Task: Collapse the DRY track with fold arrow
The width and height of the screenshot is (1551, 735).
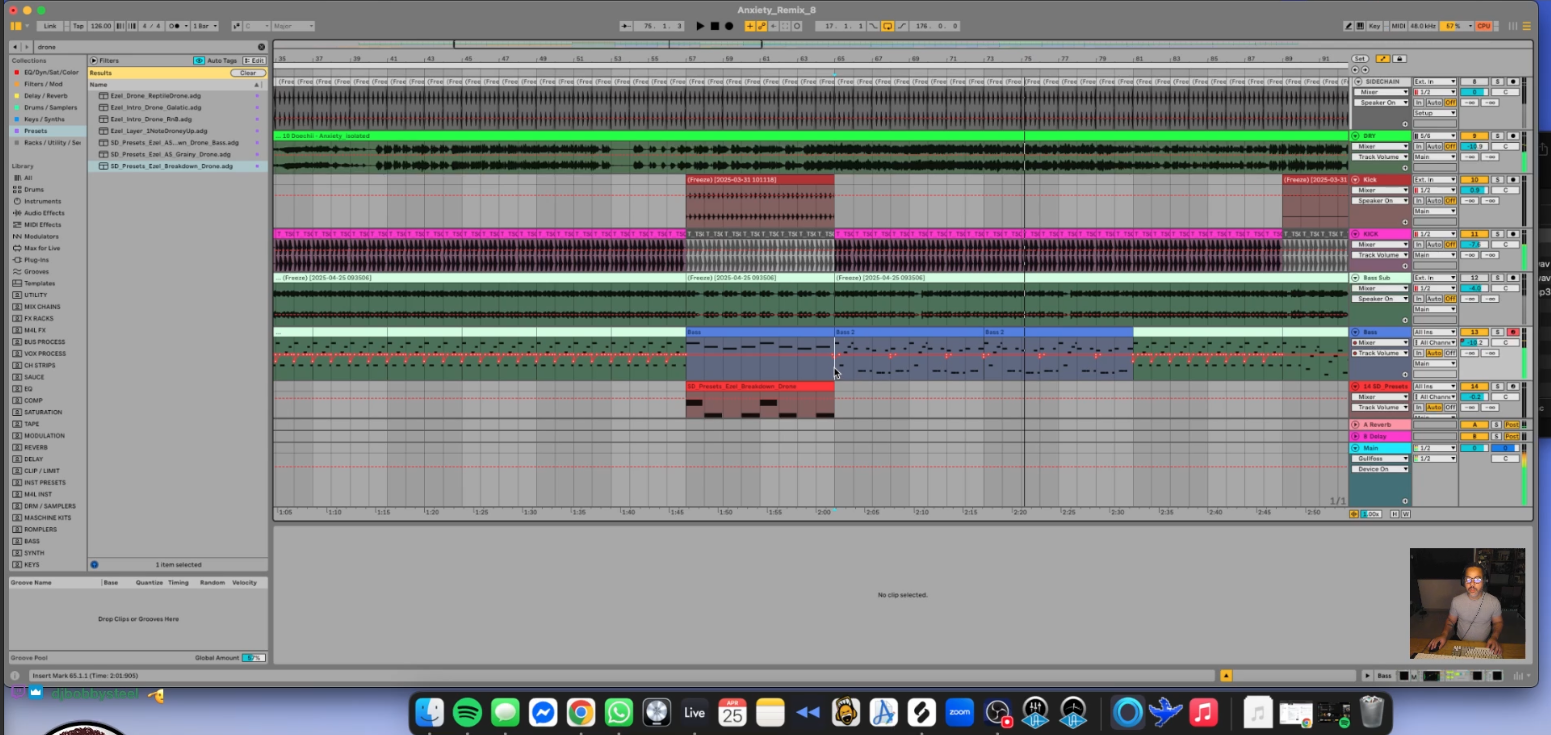Action: click(x=1356, y=136)
